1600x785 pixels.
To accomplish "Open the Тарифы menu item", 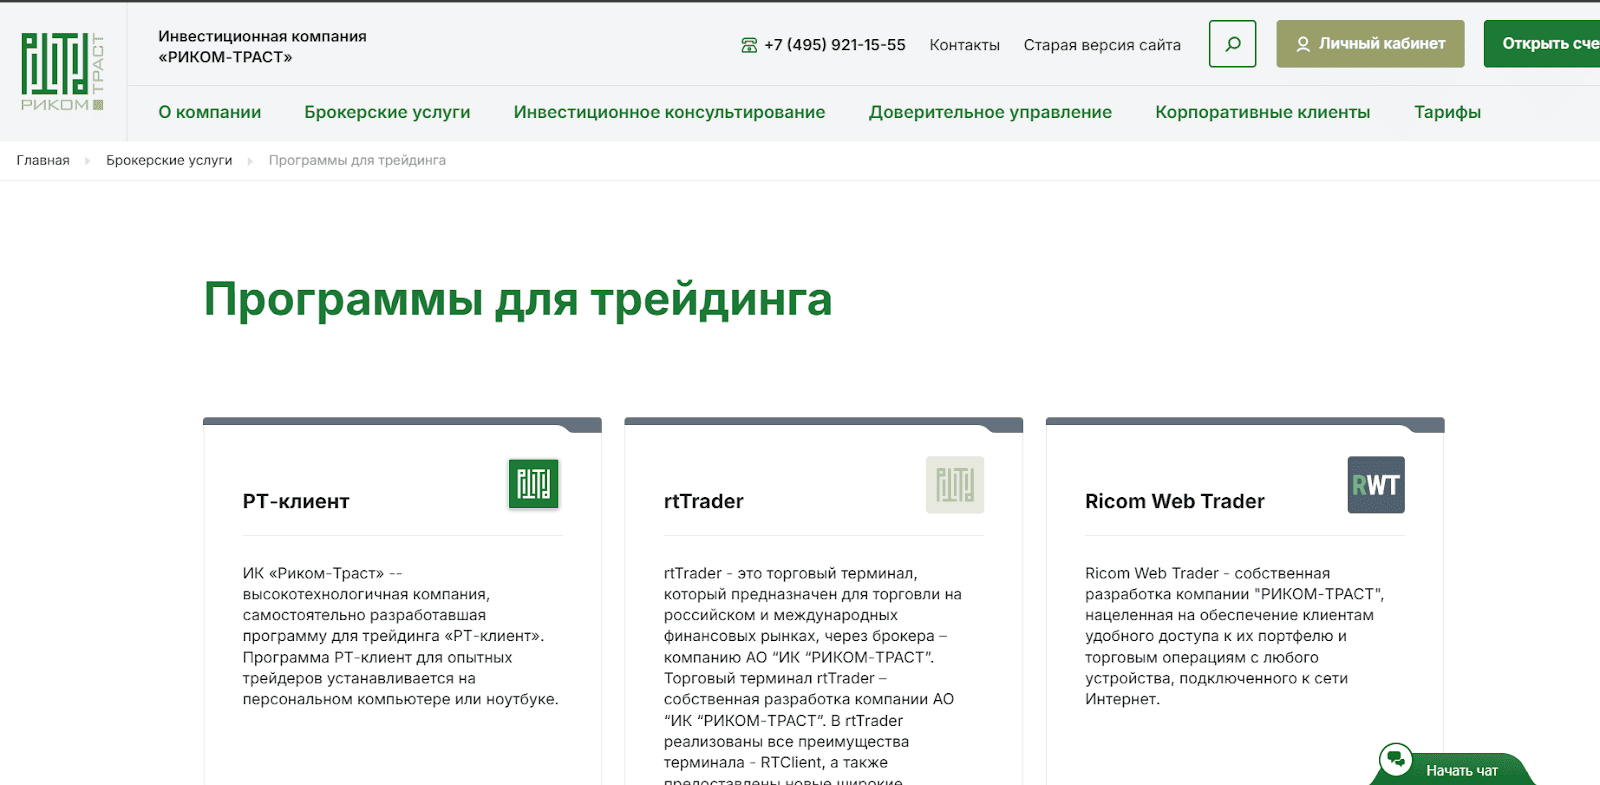I will (1447, 112).
